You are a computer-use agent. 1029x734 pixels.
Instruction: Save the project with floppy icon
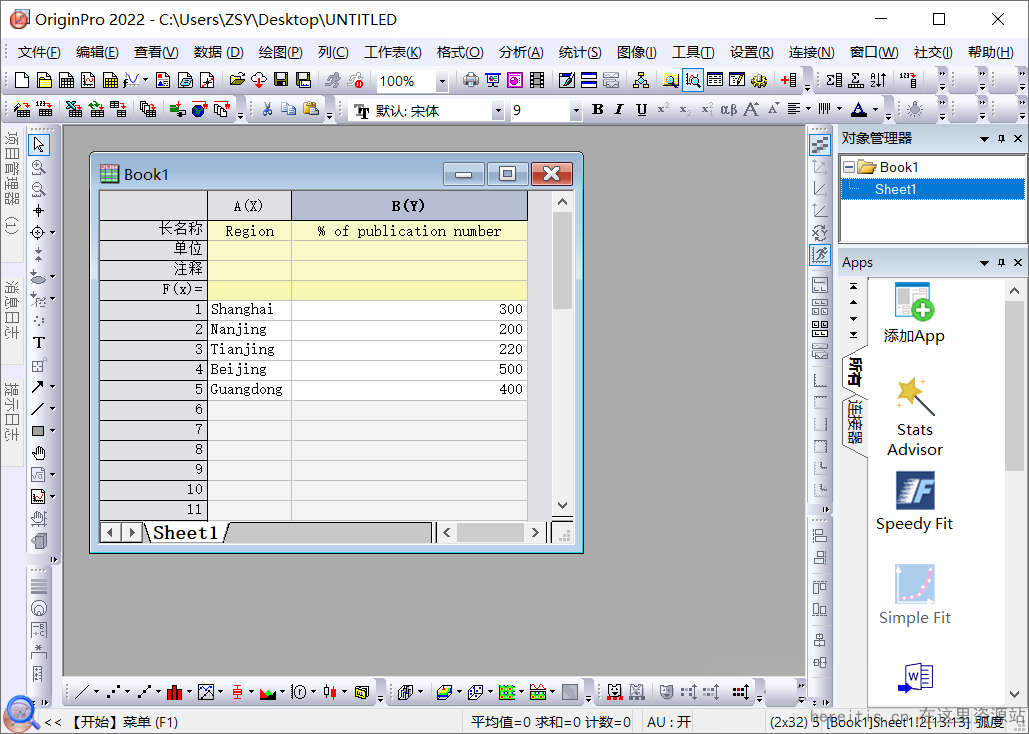coord(281,80)
